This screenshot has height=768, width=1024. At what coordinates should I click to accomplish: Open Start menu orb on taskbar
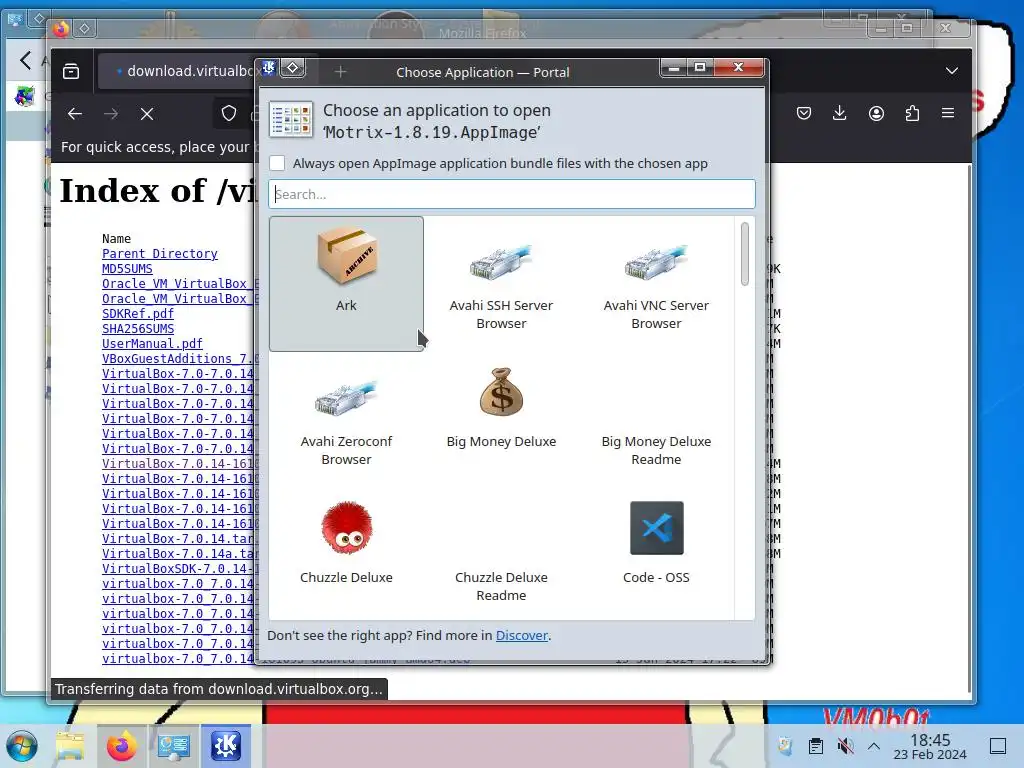click(22, 746)
